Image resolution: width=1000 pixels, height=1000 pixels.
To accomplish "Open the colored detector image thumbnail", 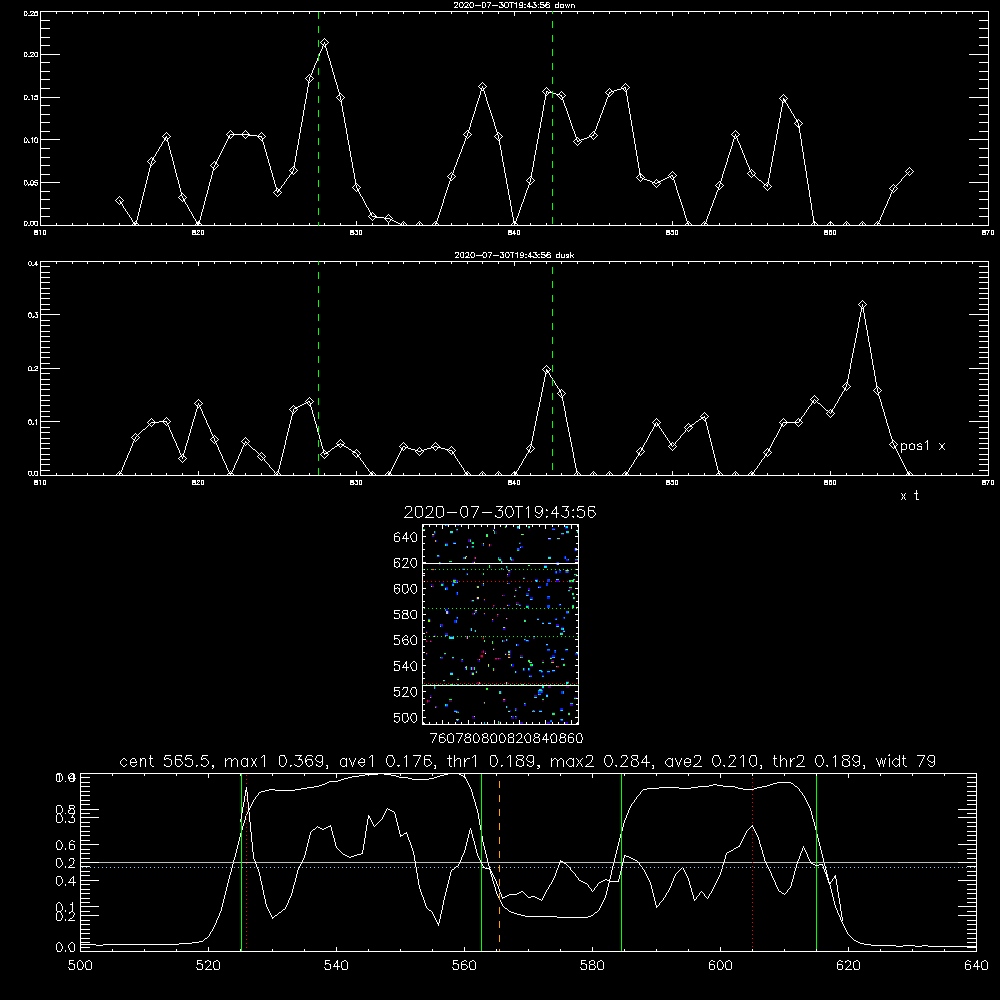I will pyautogui.click(x=500, y=624).
